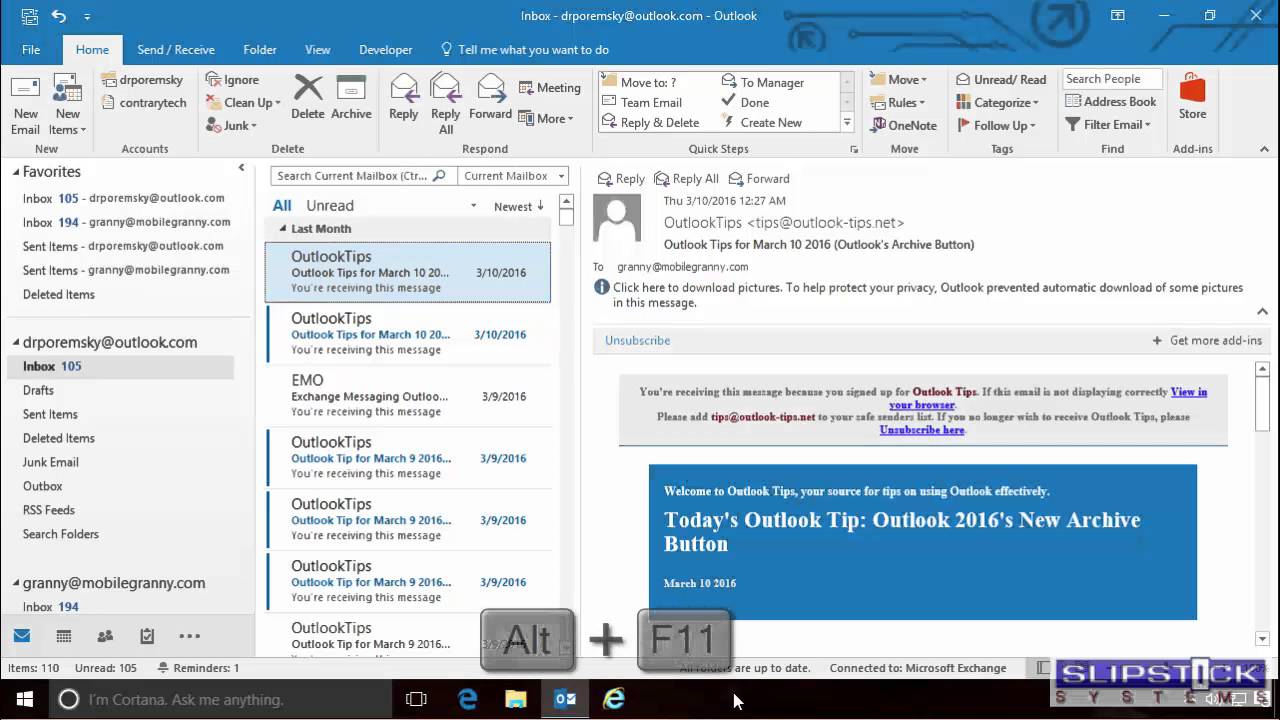Open navigation options ellipsis
The height and width of the screenshot is (720, 1280).
(x=189, y=636)
